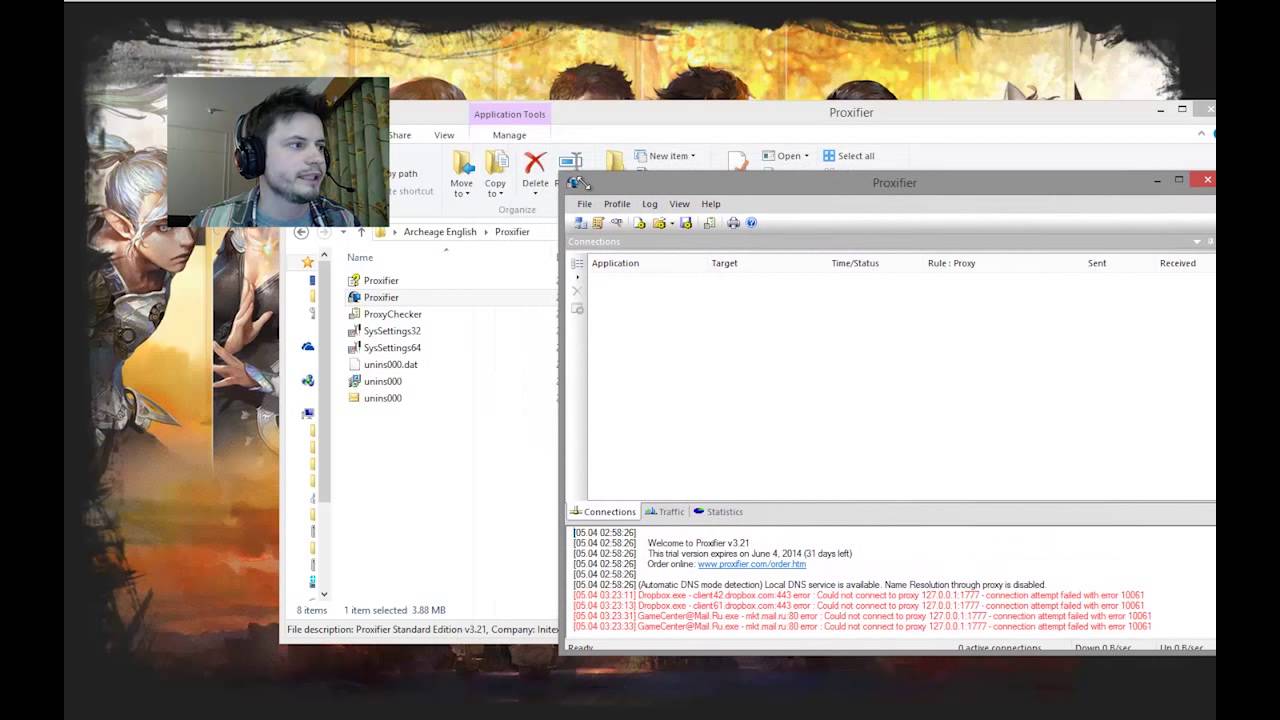
Task: Click the blue Help toolbar icon
Action: [x=752, y=223]
